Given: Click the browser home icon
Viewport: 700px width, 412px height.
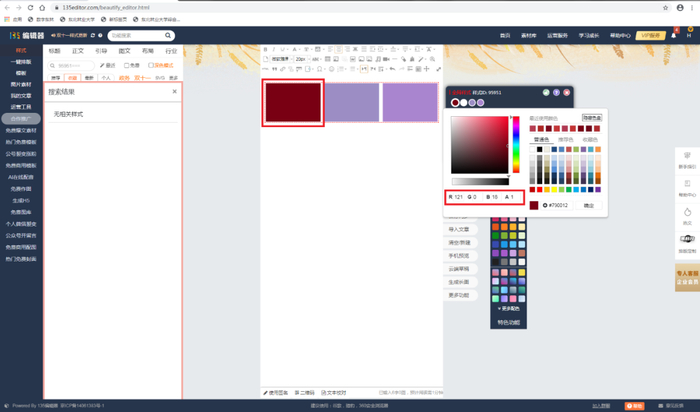Looking at the screenshot, I should [42, 8].
